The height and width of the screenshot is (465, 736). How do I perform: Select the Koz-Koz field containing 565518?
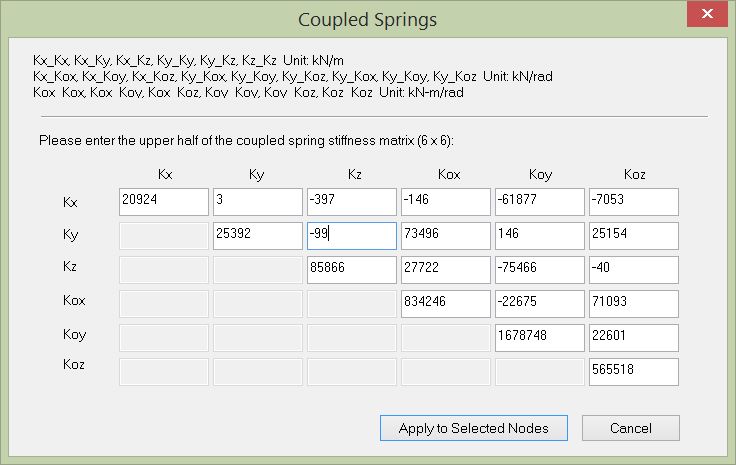[x=634, y=372]
